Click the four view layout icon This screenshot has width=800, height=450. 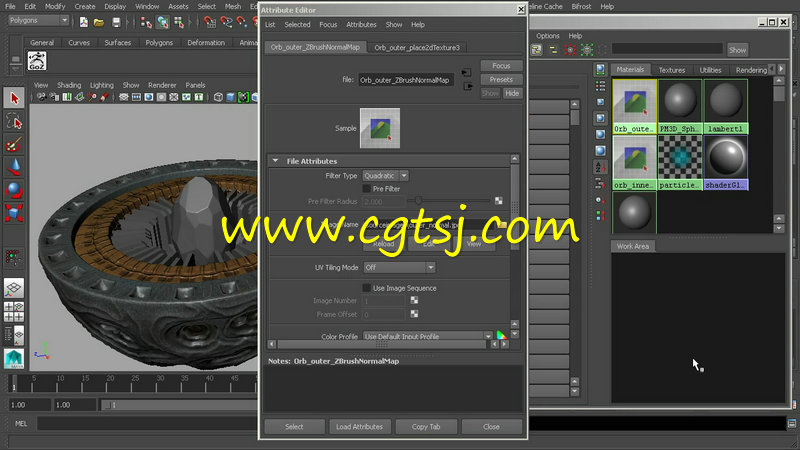(x=14, y=312)
